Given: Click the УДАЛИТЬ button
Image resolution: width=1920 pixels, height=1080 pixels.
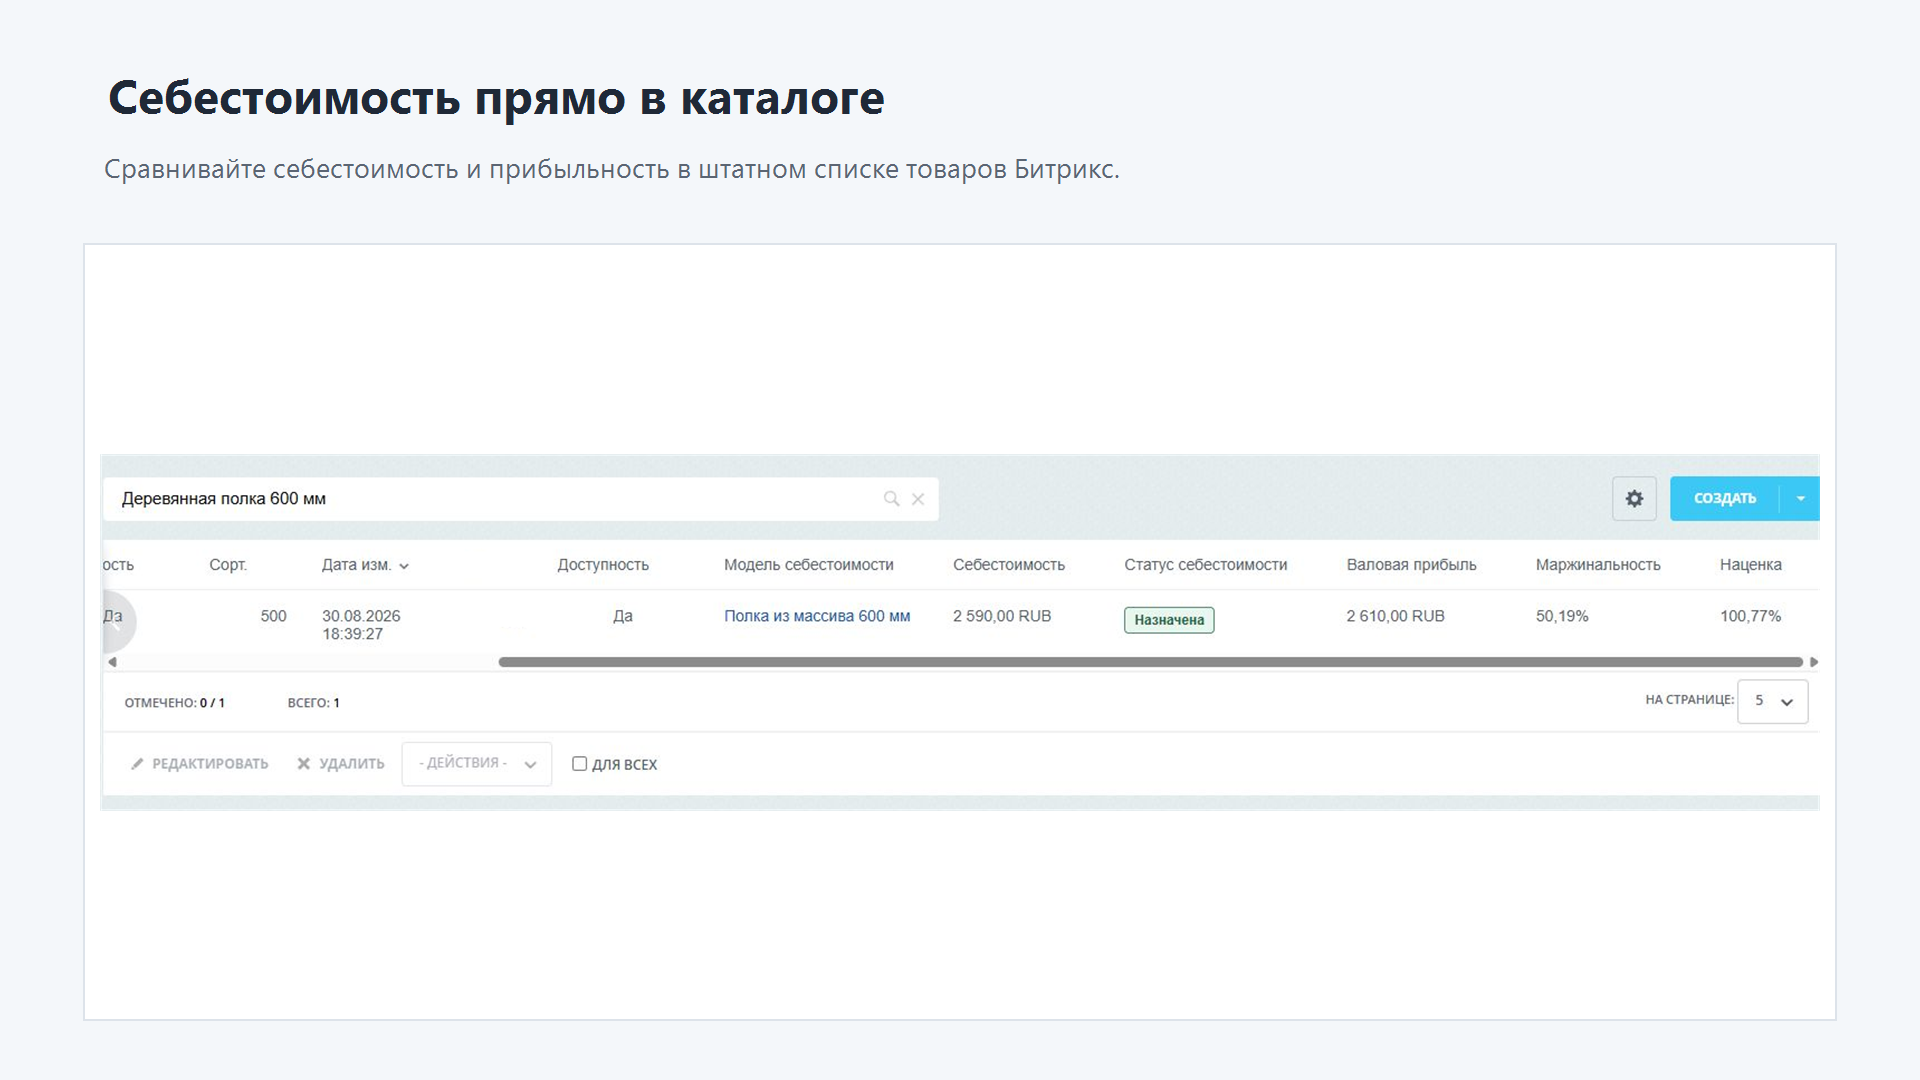Looking at the screenshot, I should point(341,764).
